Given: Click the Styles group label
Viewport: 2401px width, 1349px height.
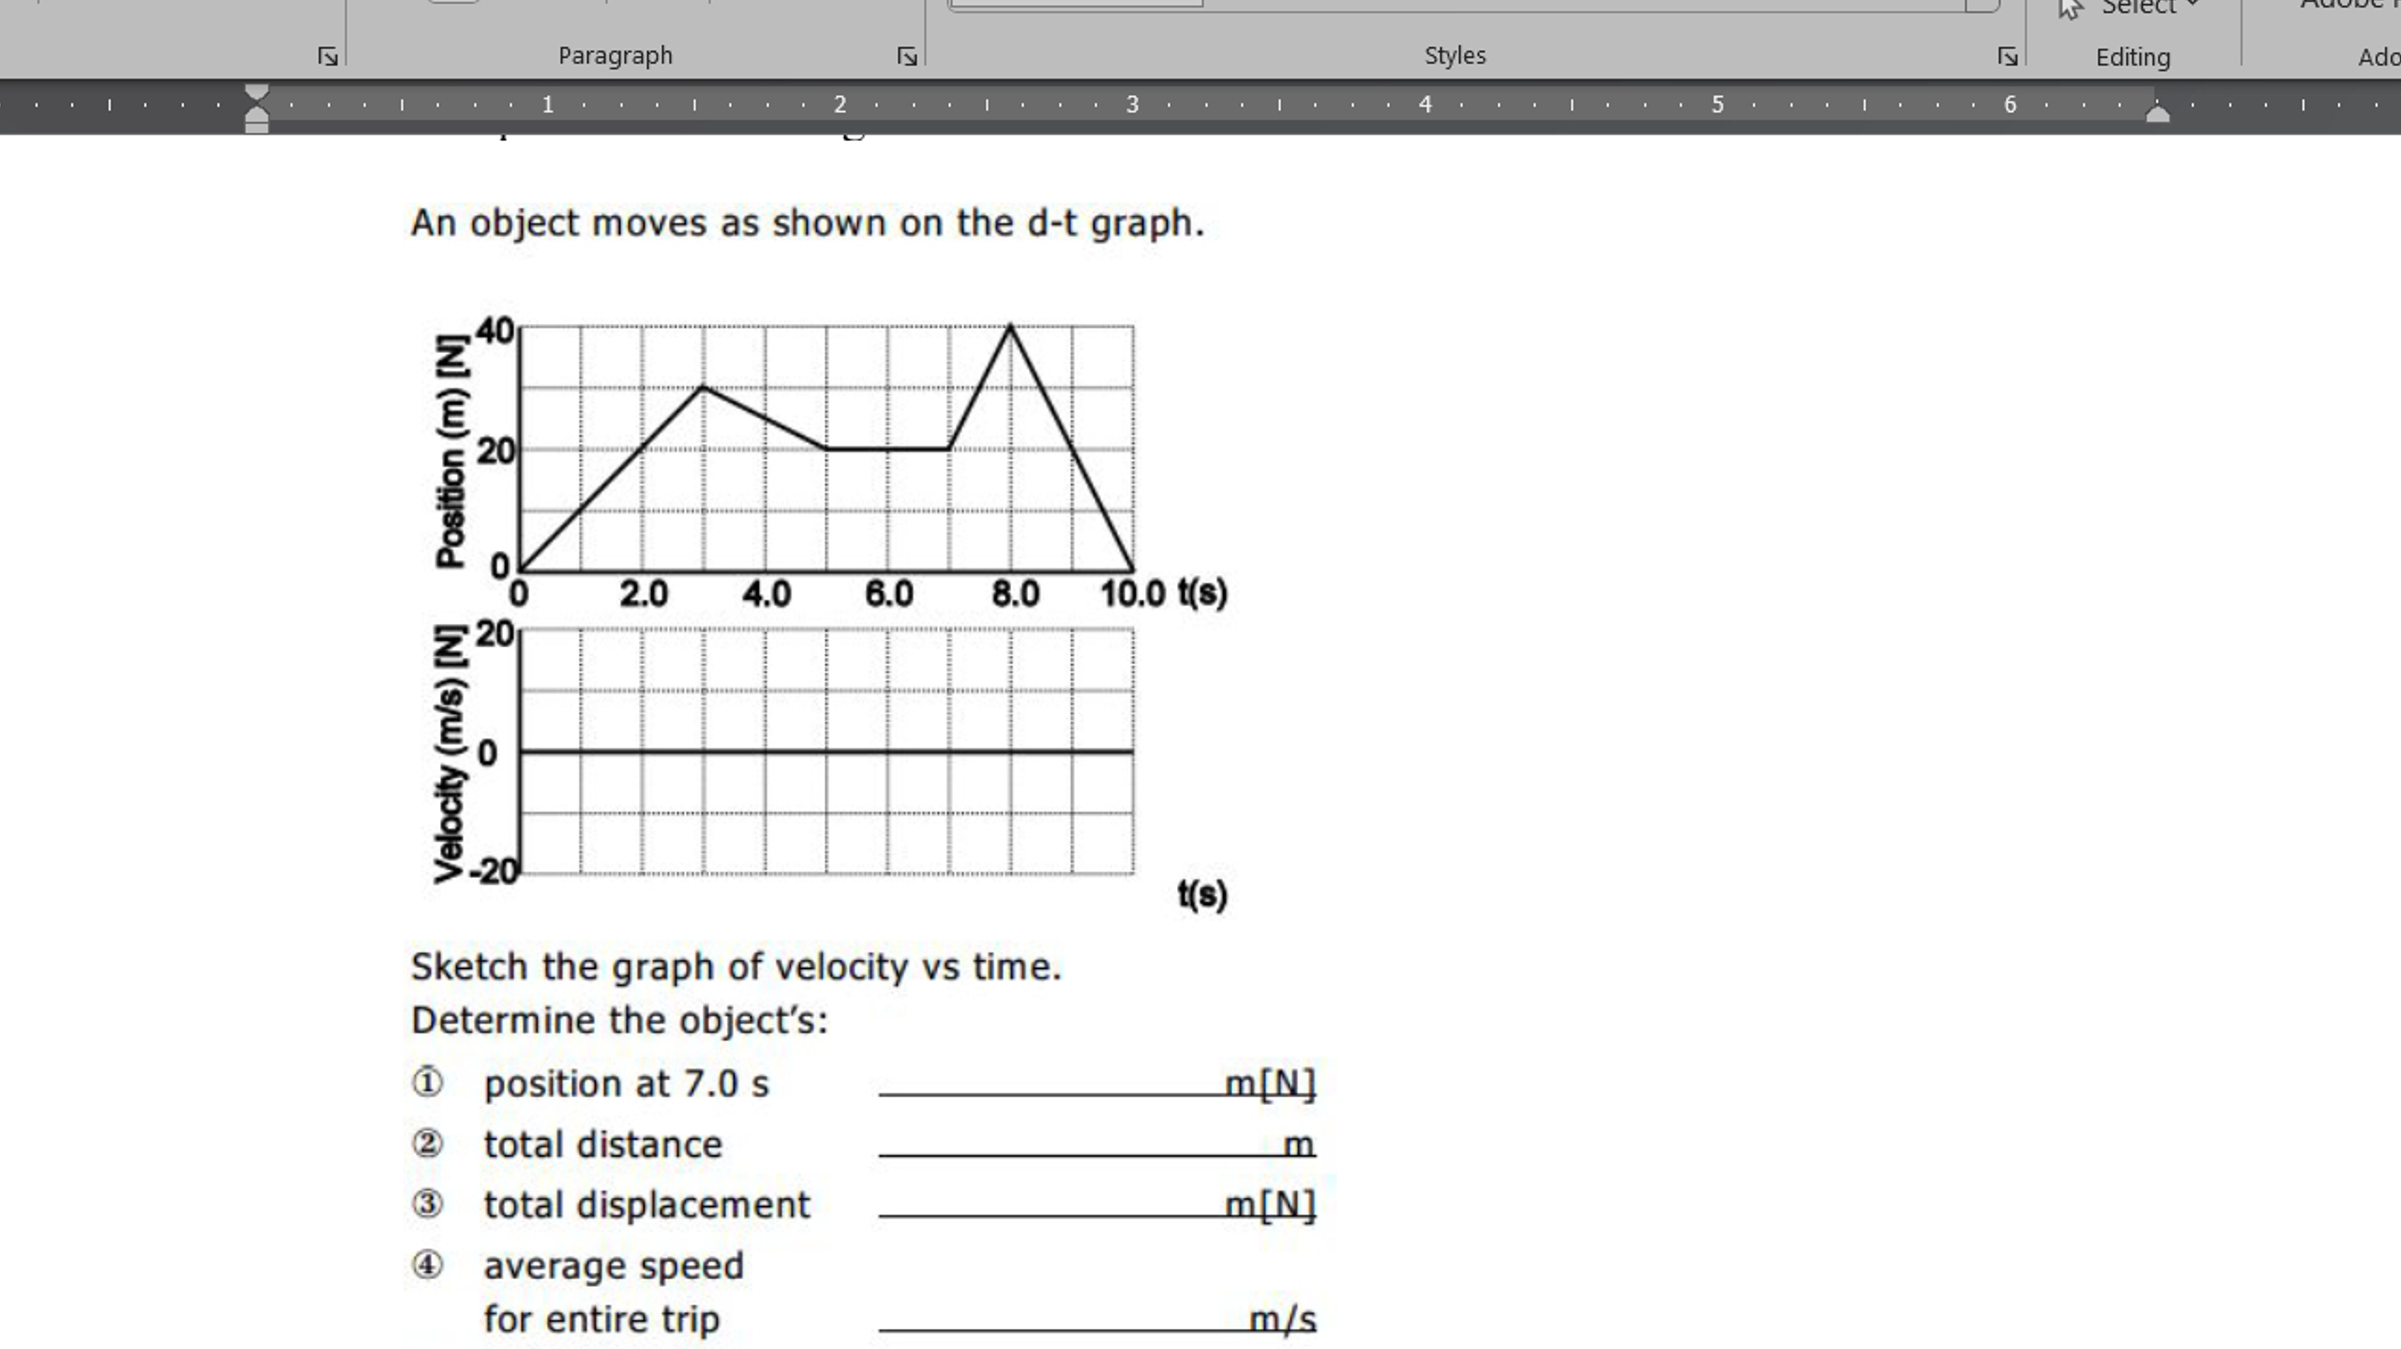Looking at the screenshot, I should (x=1455, y=56).
